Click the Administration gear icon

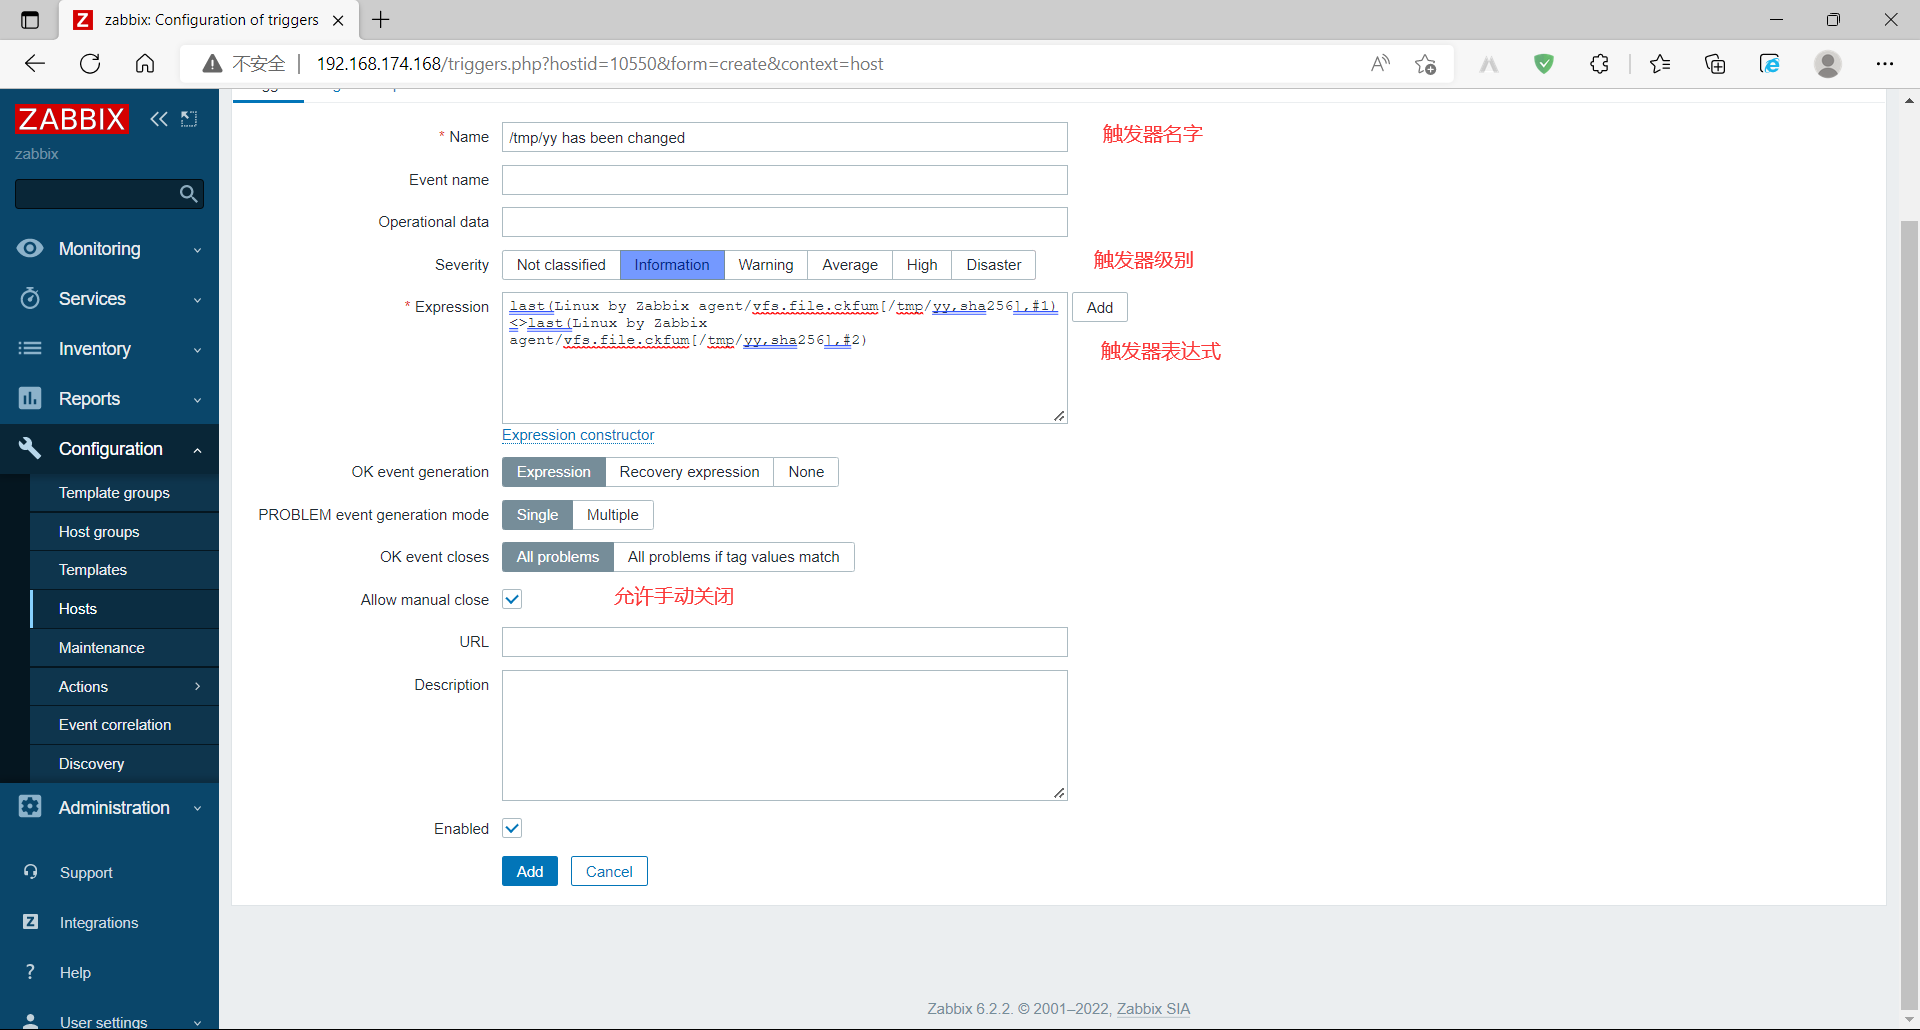point(30,806)
